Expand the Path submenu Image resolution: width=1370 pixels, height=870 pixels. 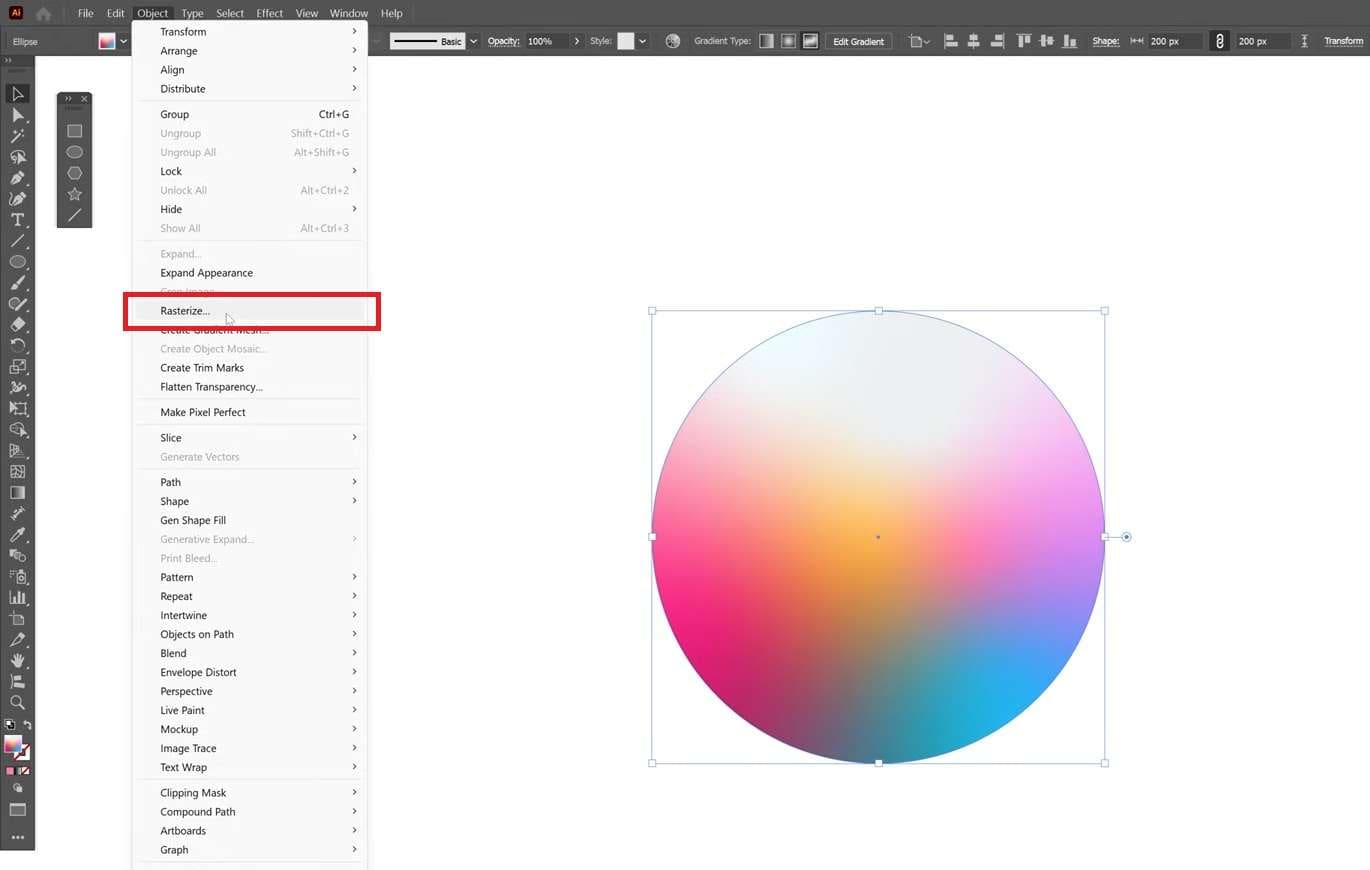tap(250, 482)
